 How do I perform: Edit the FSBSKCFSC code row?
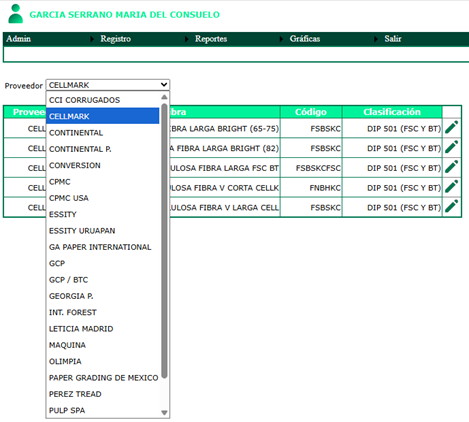(452, 167)
